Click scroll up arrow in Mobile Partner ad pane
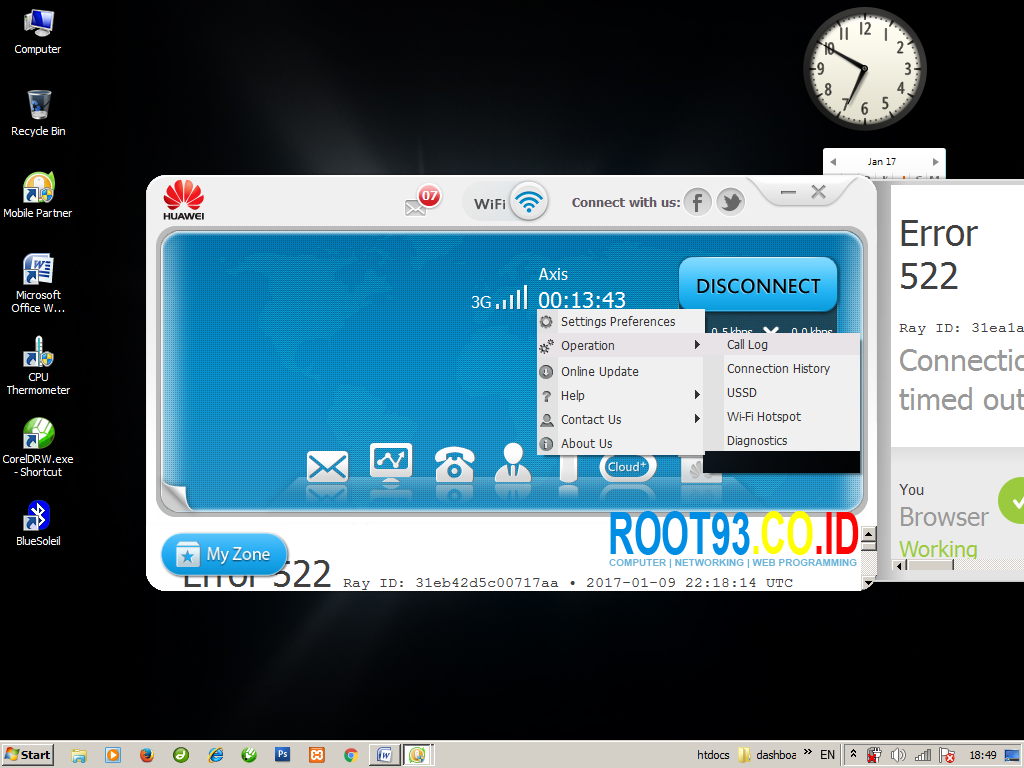Image resolution: width=1024 pixels, height=768 pixels. tap(869, 534)
